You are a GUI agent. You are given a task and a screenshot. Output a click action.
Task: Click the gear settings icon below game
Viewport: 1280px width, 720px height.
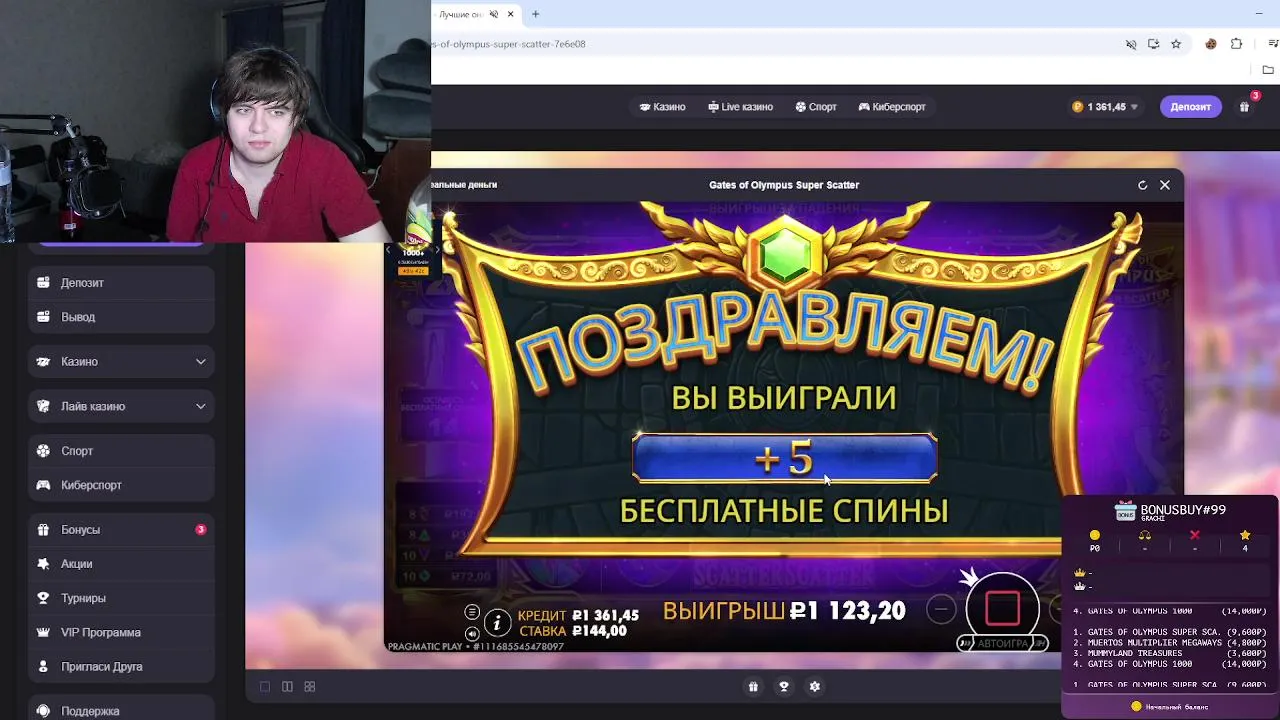[815, 686]
